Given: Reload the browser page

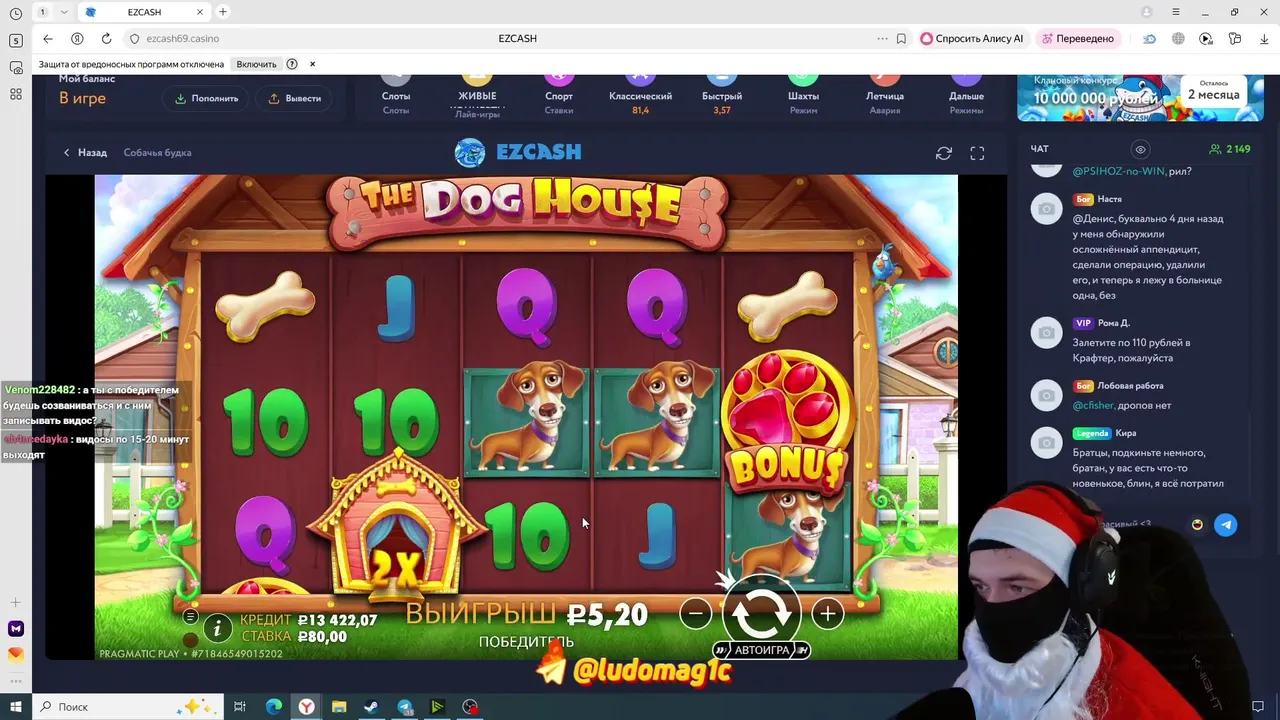Looking at the screenshot, I should [106, 38].
